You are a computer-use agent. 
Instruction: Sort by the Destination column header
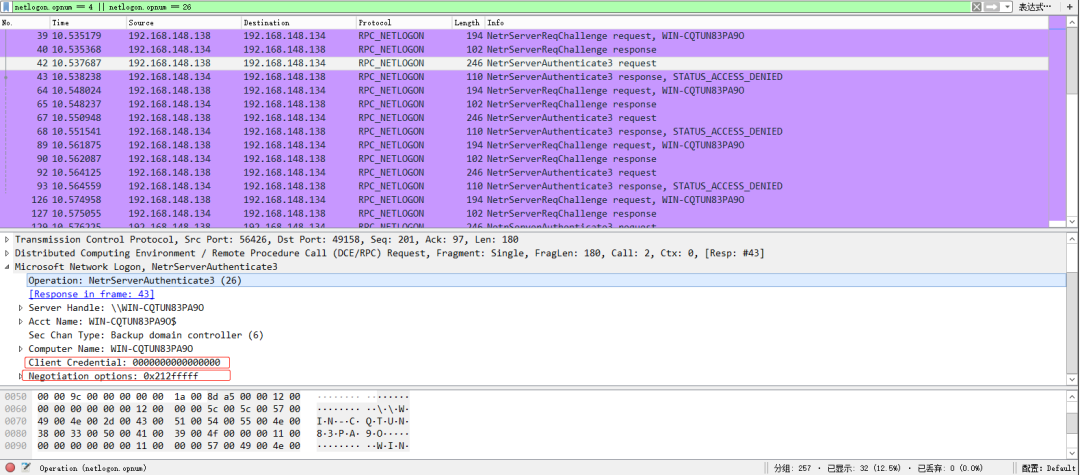(x=298, y=23)
